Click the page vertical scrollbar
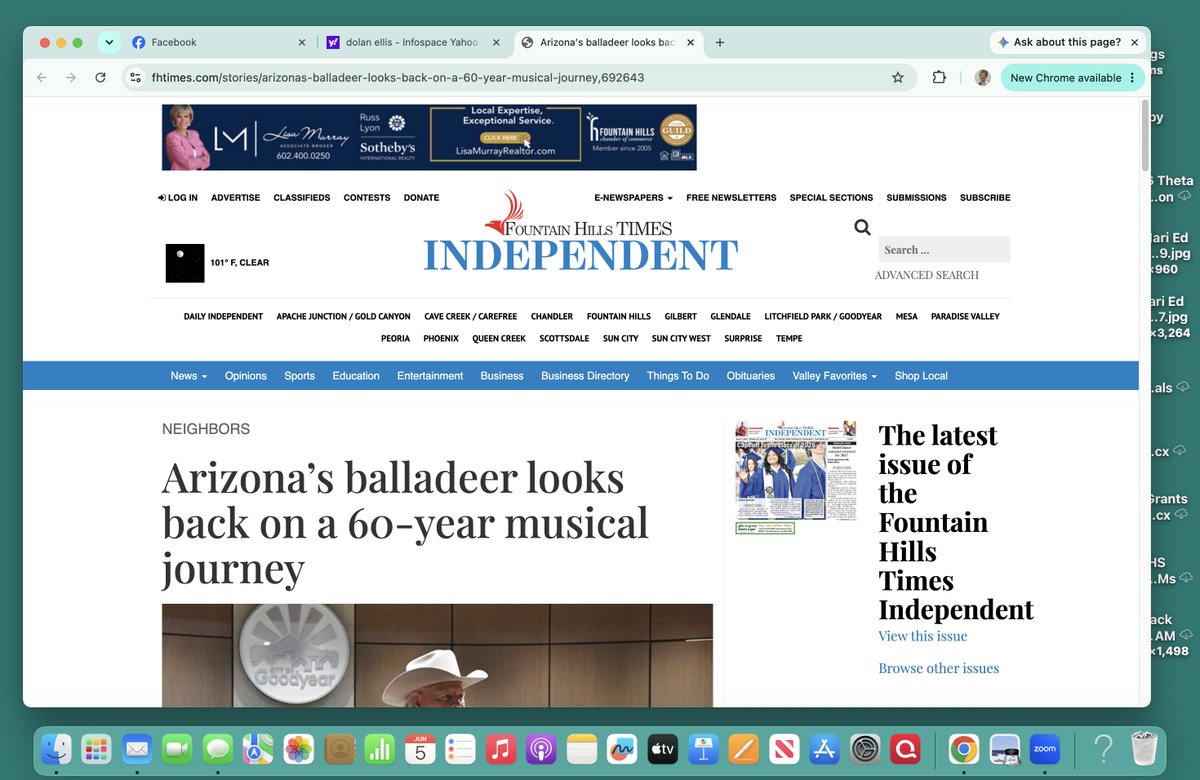The image size is (1200, 780). click(x=1144, y=135)
